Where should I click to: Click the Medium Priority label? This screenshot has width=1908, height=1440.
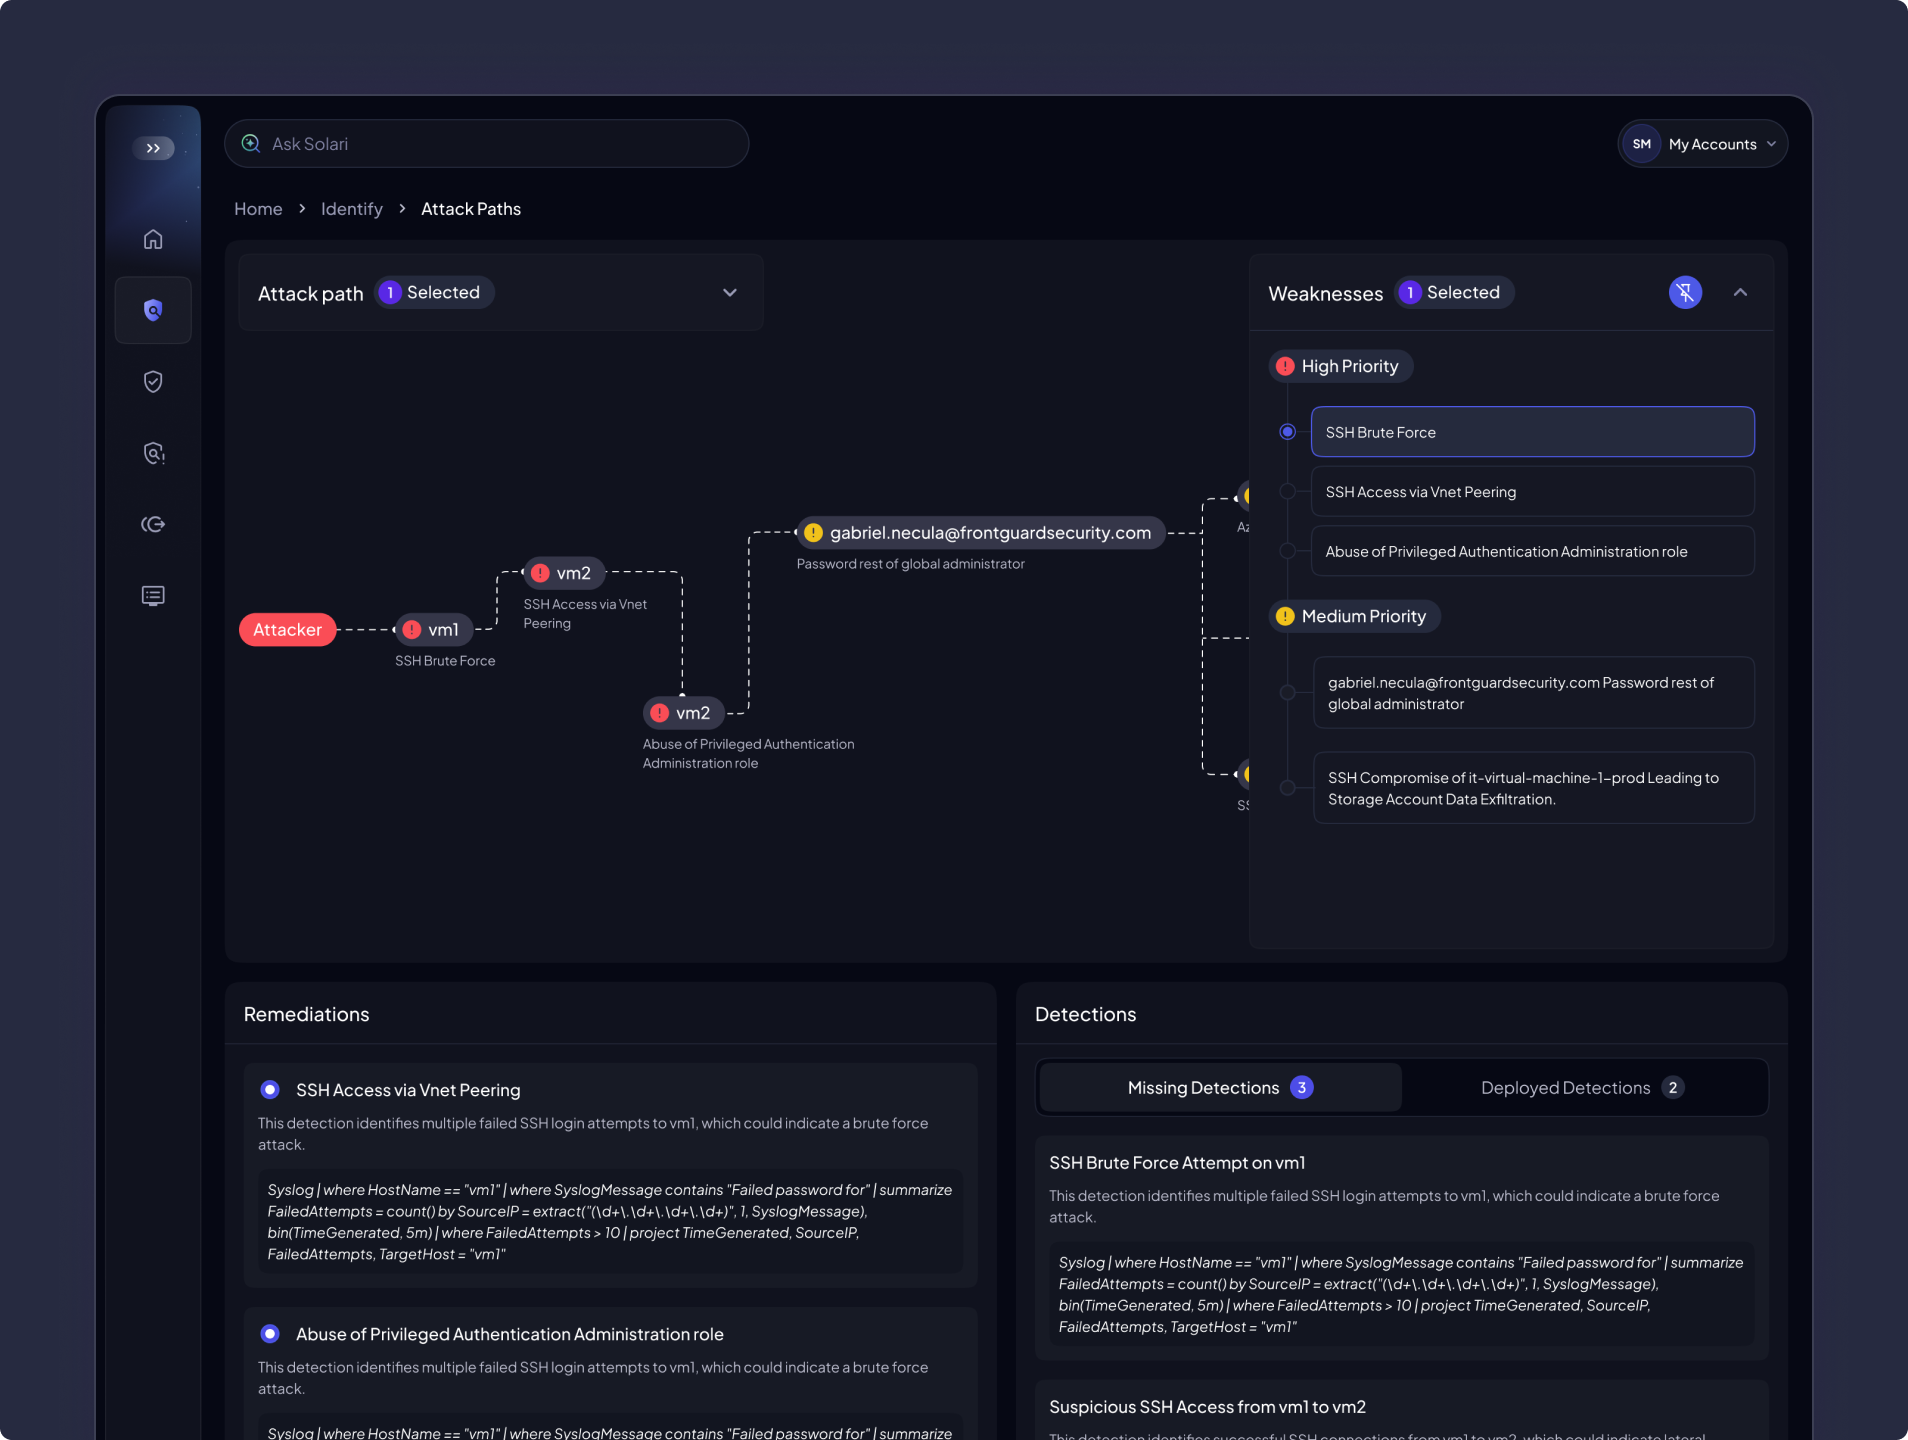(1364, 616)
